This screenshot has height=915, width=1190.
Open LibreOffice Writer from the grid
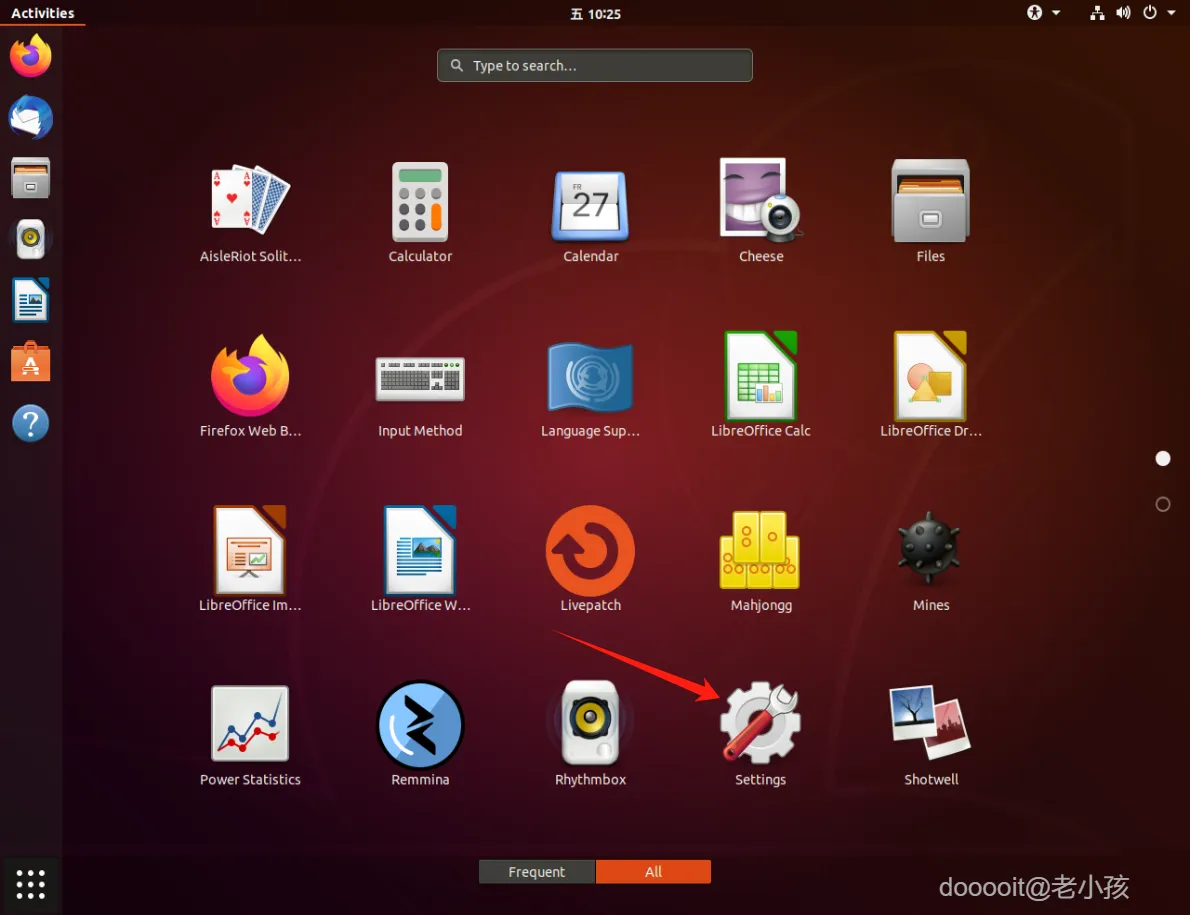point(420,559)
